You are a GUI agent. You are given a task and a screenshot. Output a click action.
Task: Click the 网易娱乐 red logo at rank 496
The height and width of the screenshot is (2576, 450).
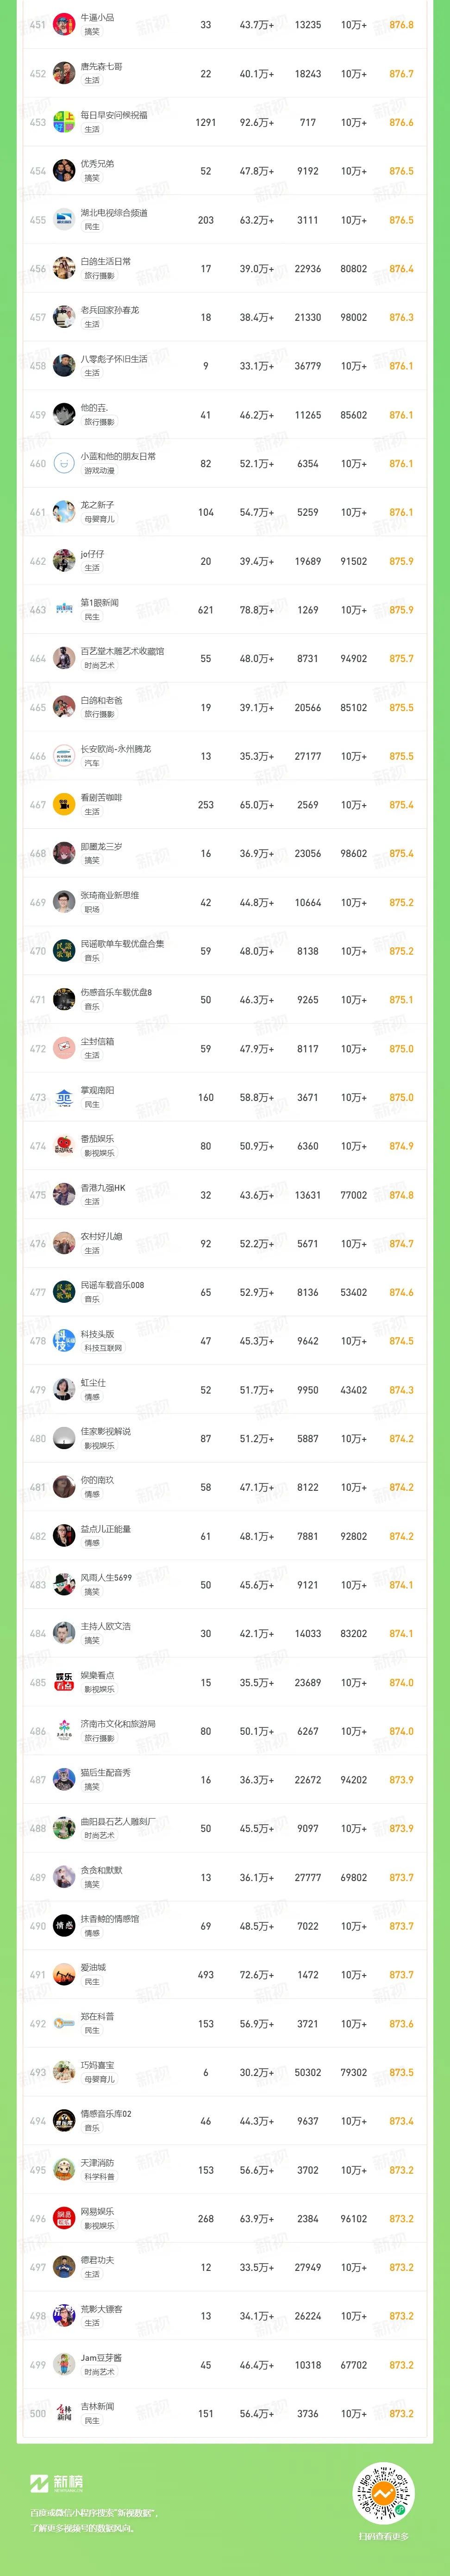point(64,2219)
